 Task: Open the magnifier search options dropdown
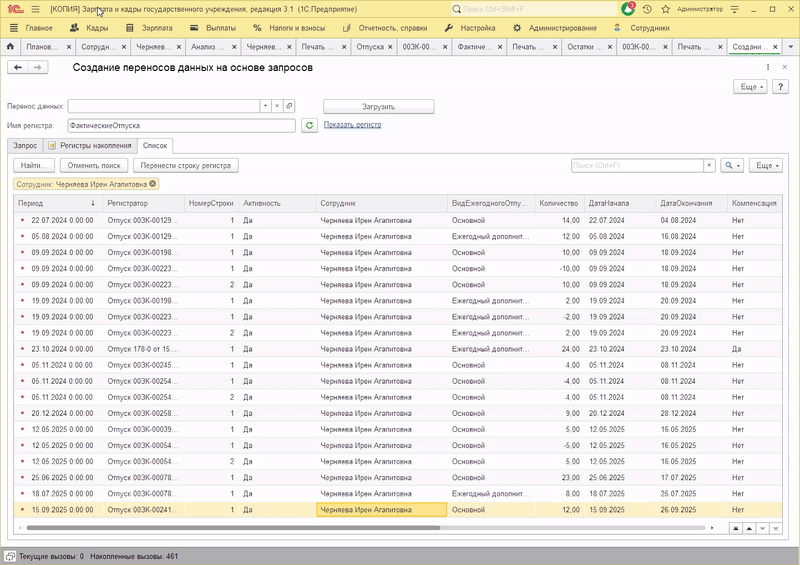pos(732,165)
